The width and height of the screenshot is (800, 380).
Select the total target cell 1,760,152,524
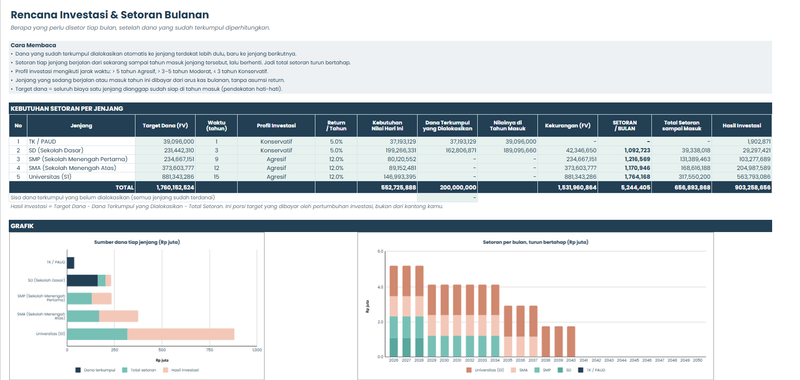click(165, 187)
